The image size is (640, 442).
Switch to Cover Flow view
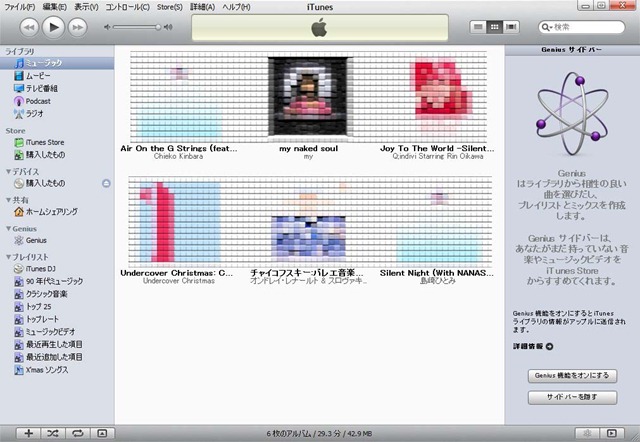(511, 27)
